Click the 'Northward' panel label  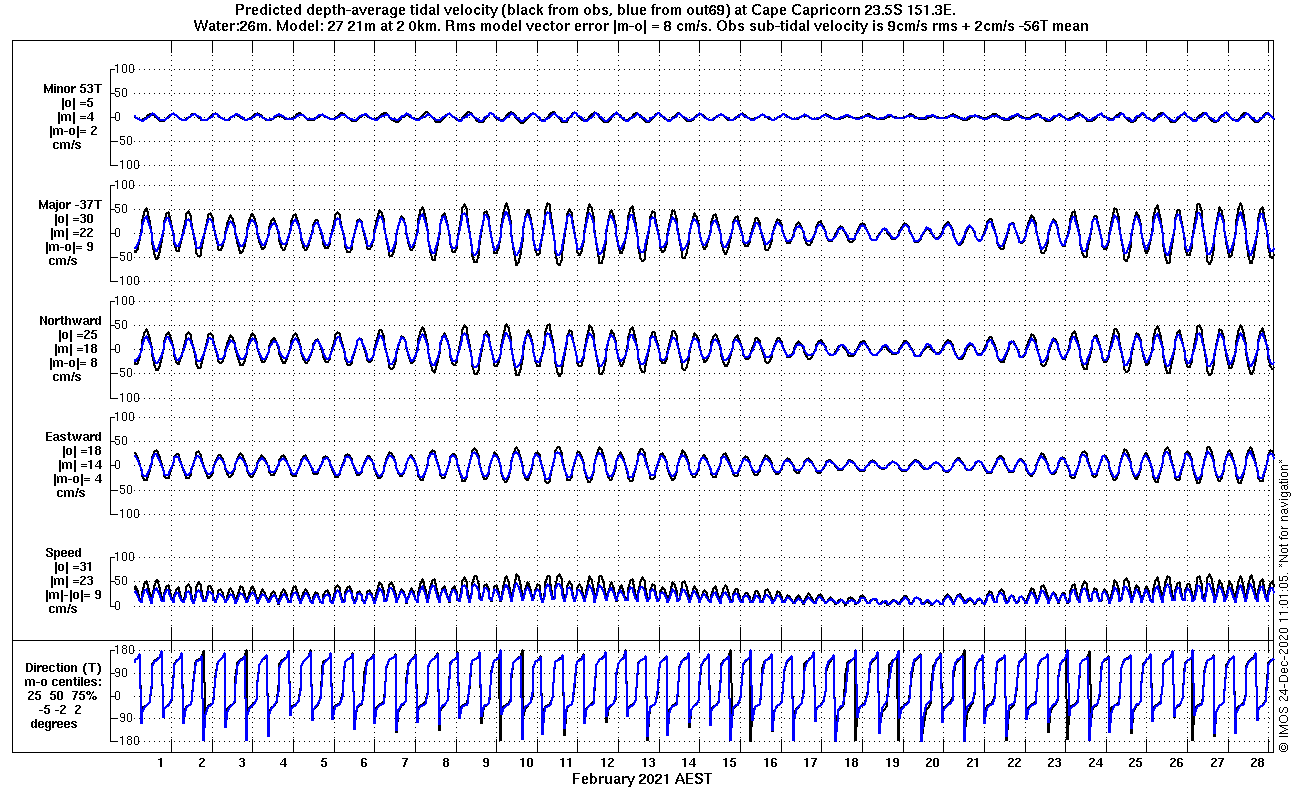pyautogui.click(x=70, y=321)
